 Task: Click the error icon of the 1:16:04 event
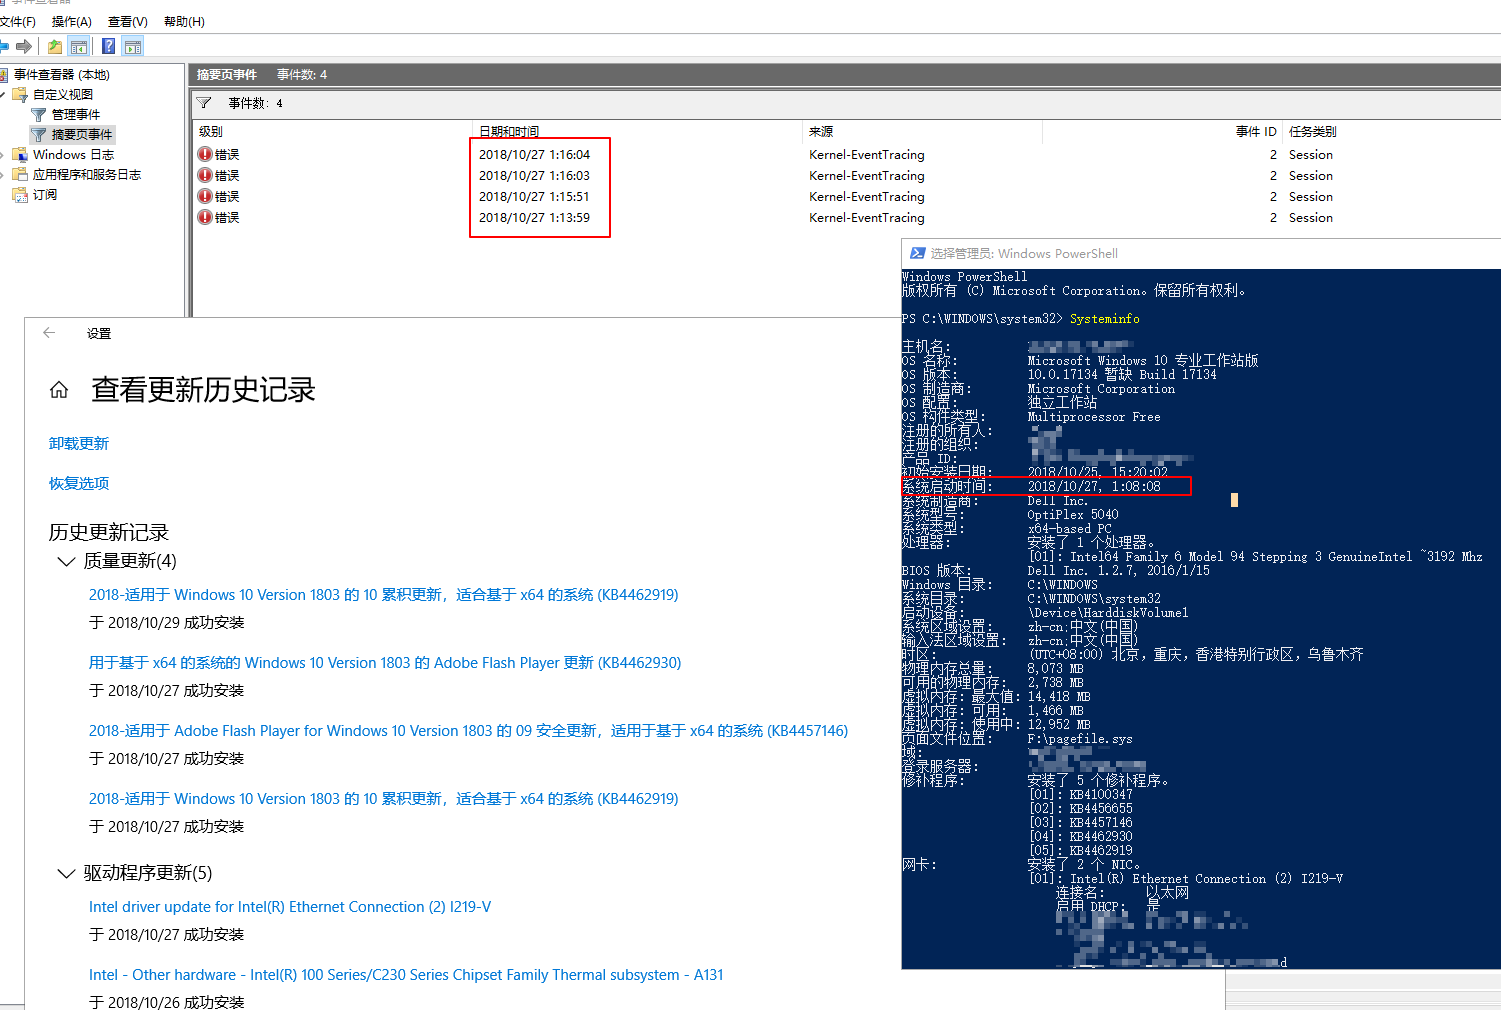tap(205, 154)
